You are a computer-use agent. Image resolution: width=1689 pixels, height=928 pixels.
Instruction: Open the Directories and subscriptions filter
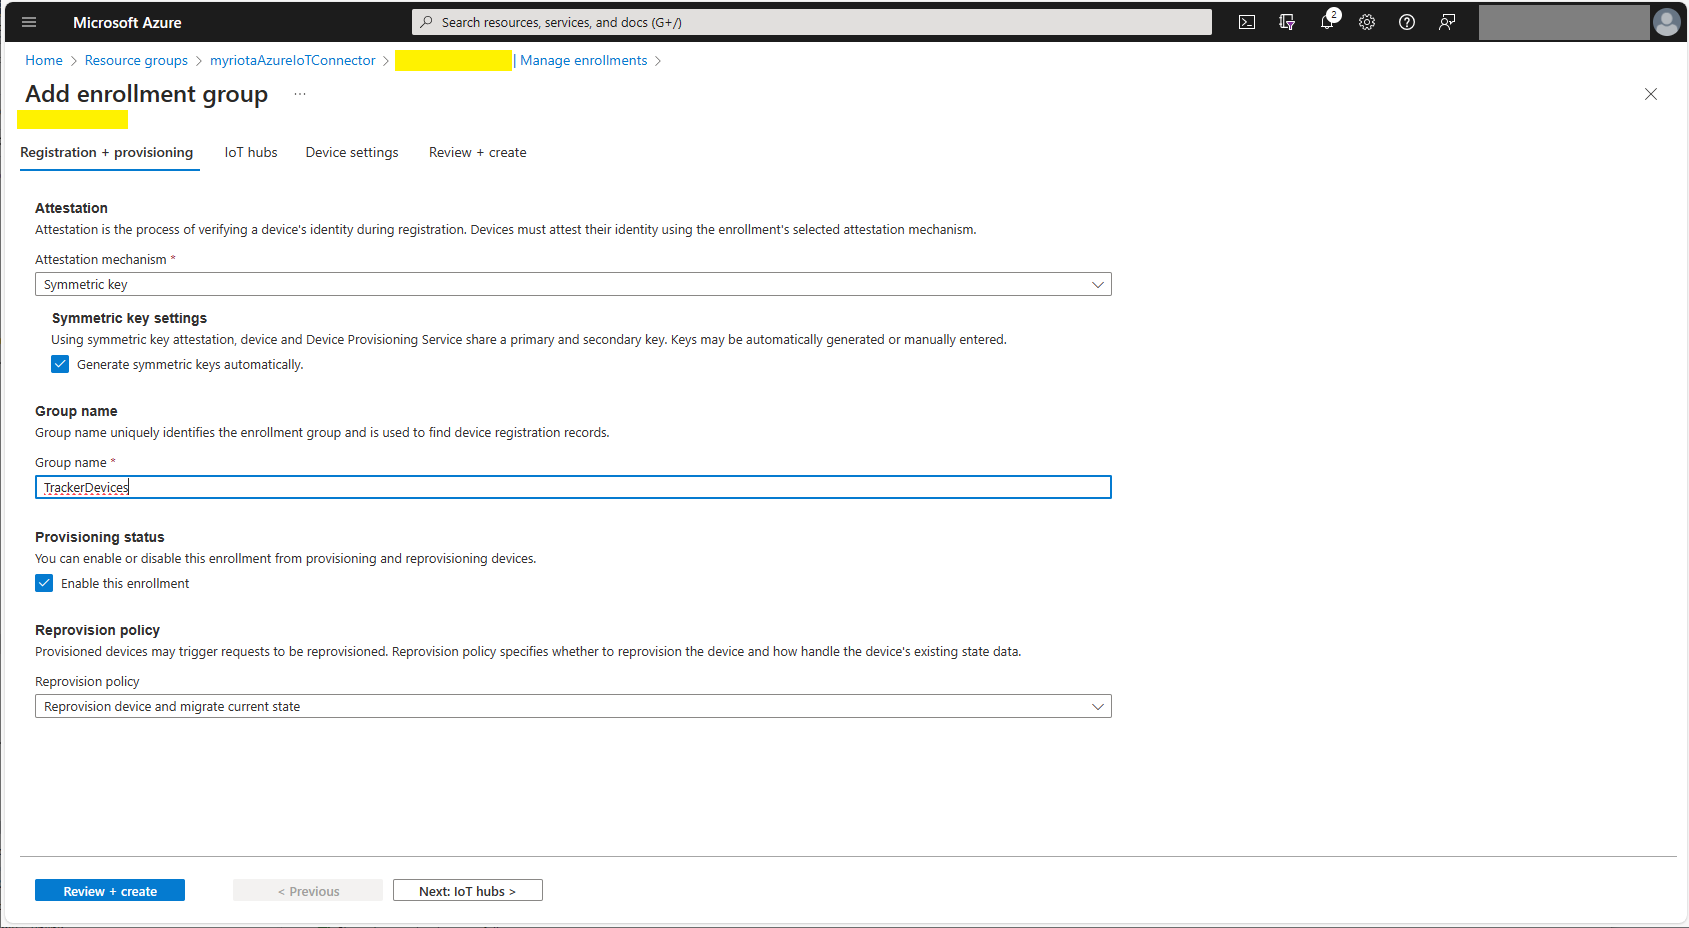tap(1287, 22)
